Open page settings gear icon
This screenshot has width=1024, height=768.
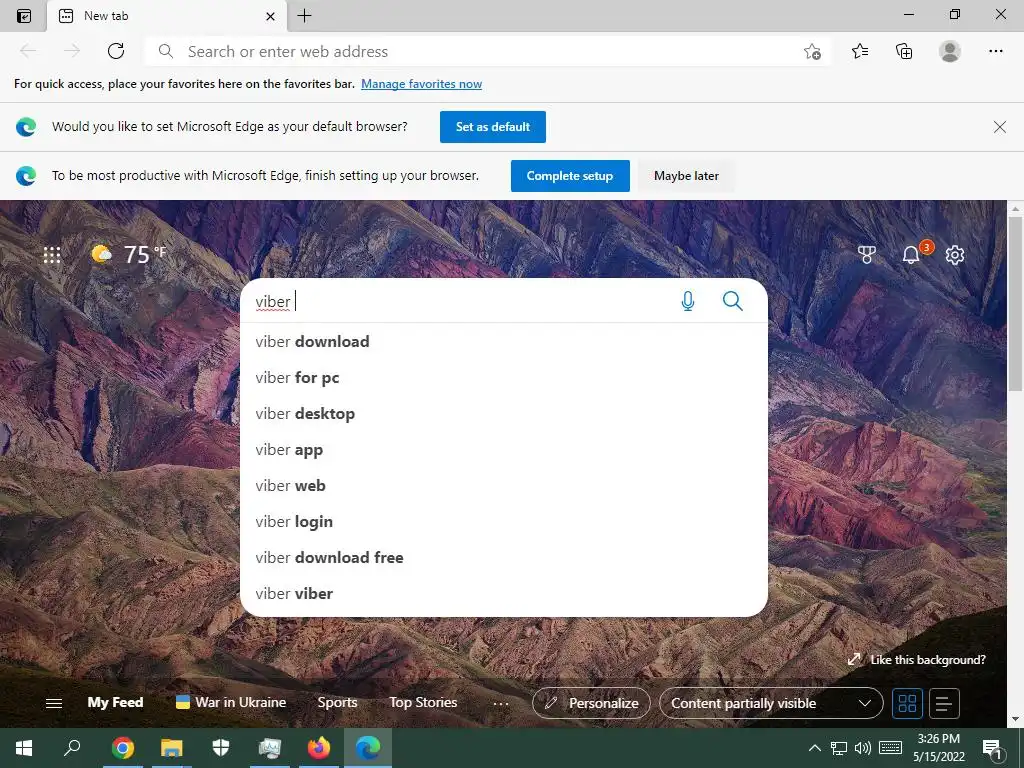point(955,255)
